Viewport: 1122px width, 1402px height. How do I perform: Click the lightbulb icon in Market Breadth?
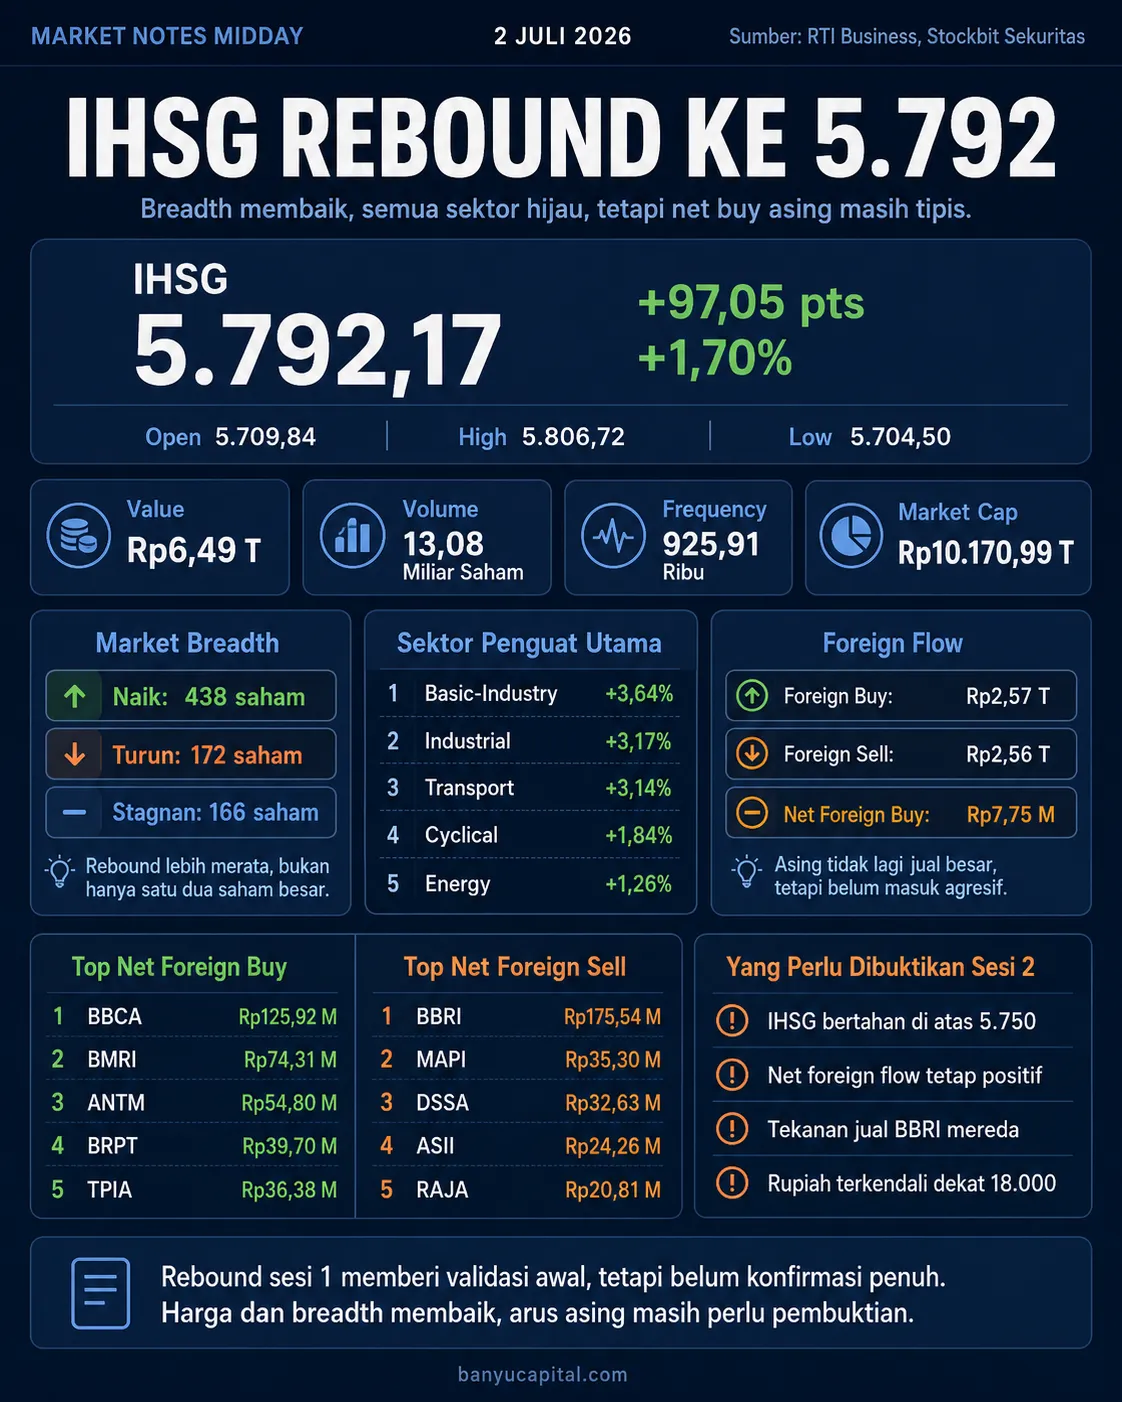pos(60,873)
